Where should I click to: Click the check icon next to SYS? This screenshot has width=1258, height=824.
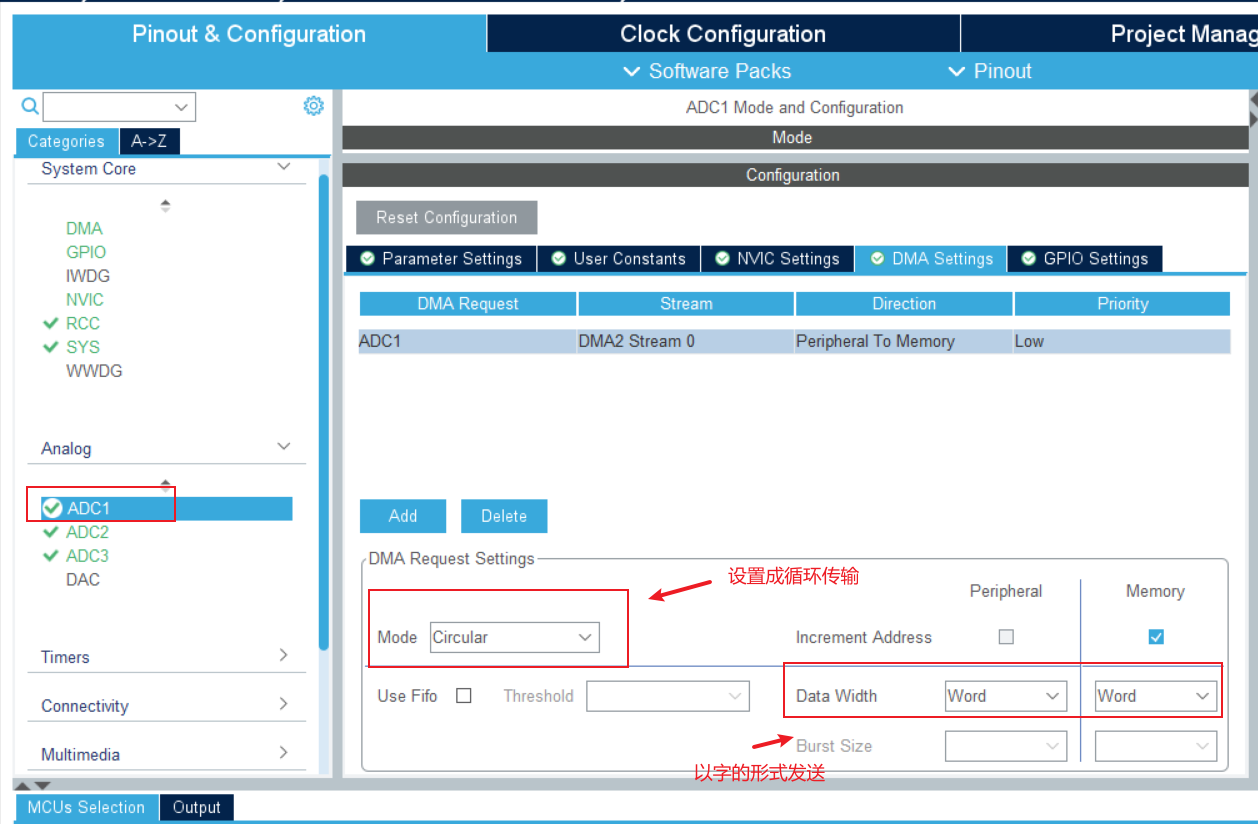[x=50, y=347]
